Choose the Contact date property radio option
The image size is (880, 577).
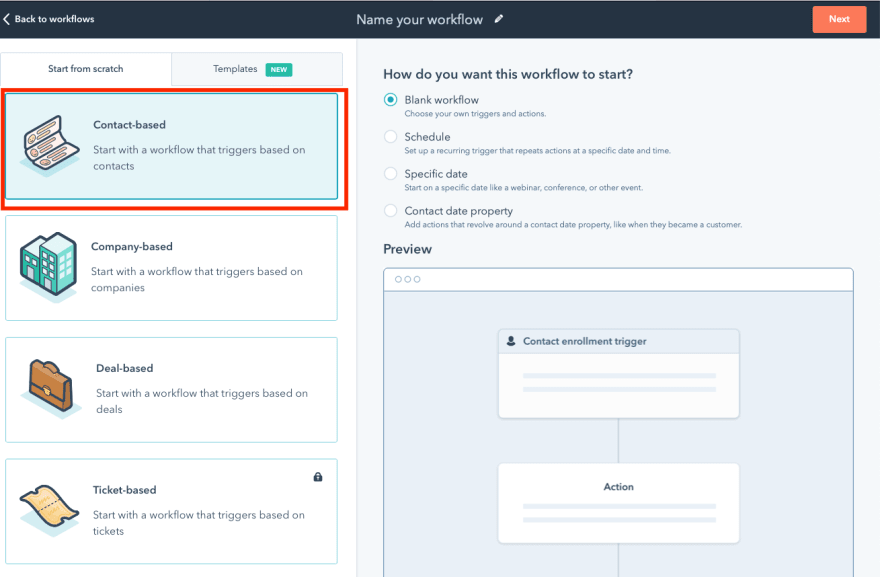(x=391, y=211)
